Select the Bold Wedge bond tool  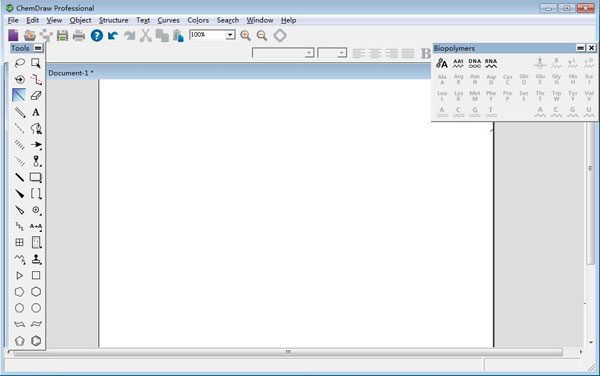(x=20, y=194)
